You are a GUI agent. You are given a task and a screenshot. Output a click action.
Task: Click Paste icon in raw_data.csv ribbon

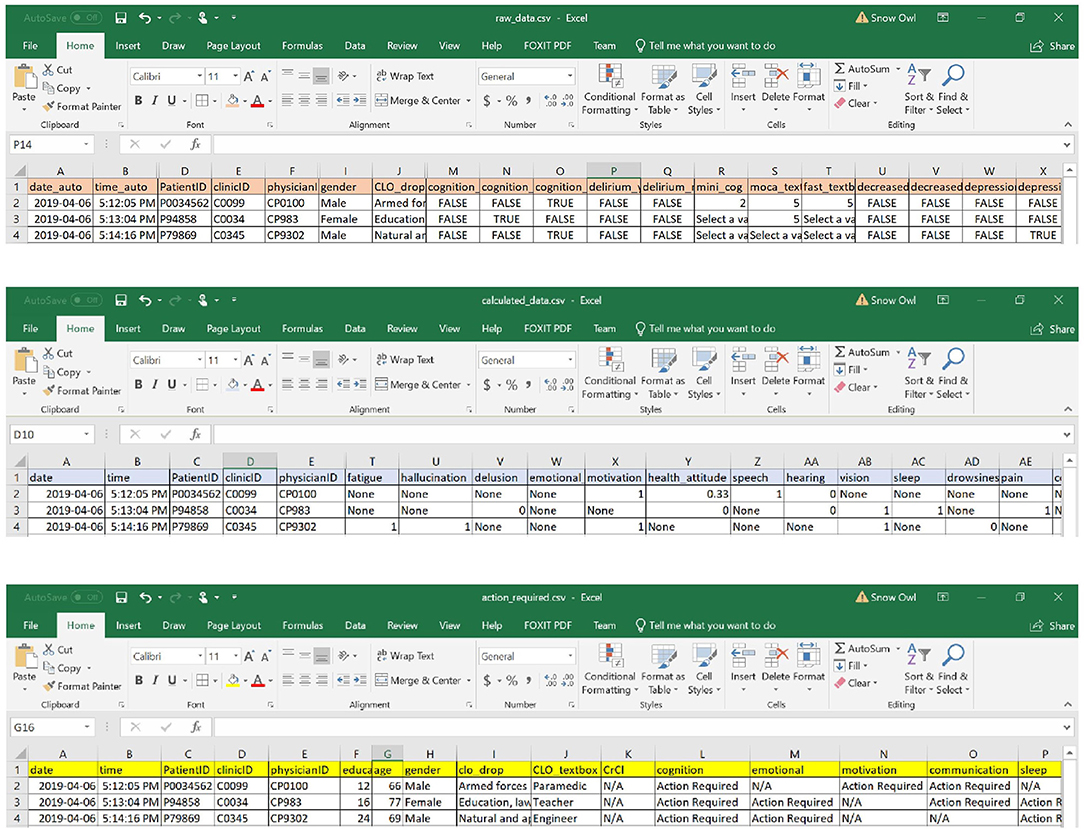[x=24, y=77]
